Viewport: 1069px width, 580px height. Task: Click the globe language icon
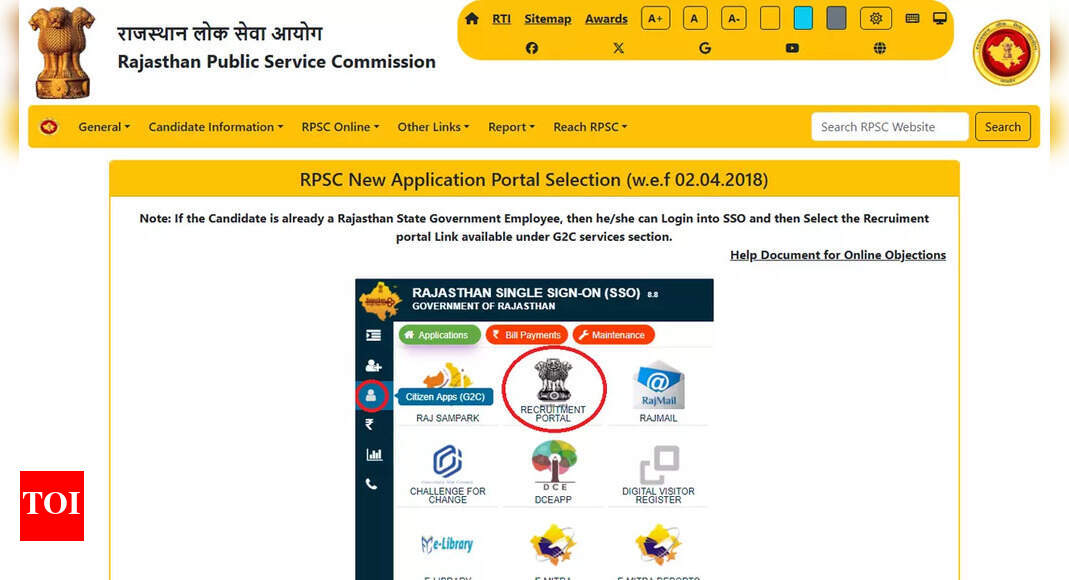pyautogui.click(x=880, y=48)
